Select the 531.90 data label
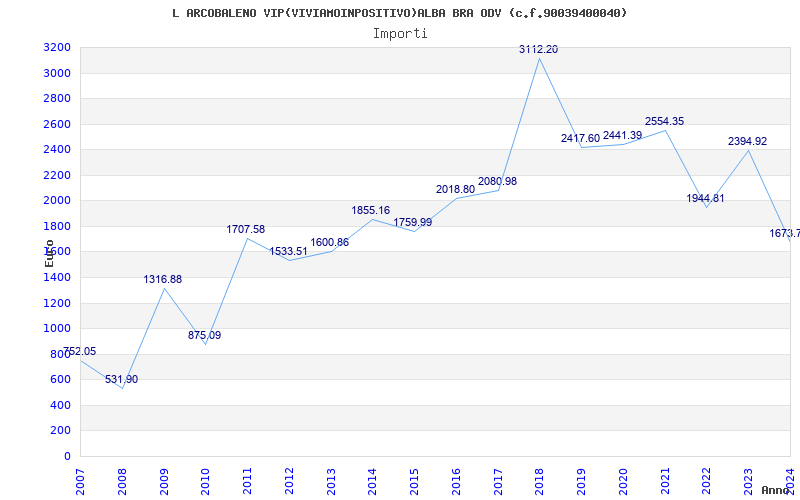 pyautogui.click(x=121, y=380)
